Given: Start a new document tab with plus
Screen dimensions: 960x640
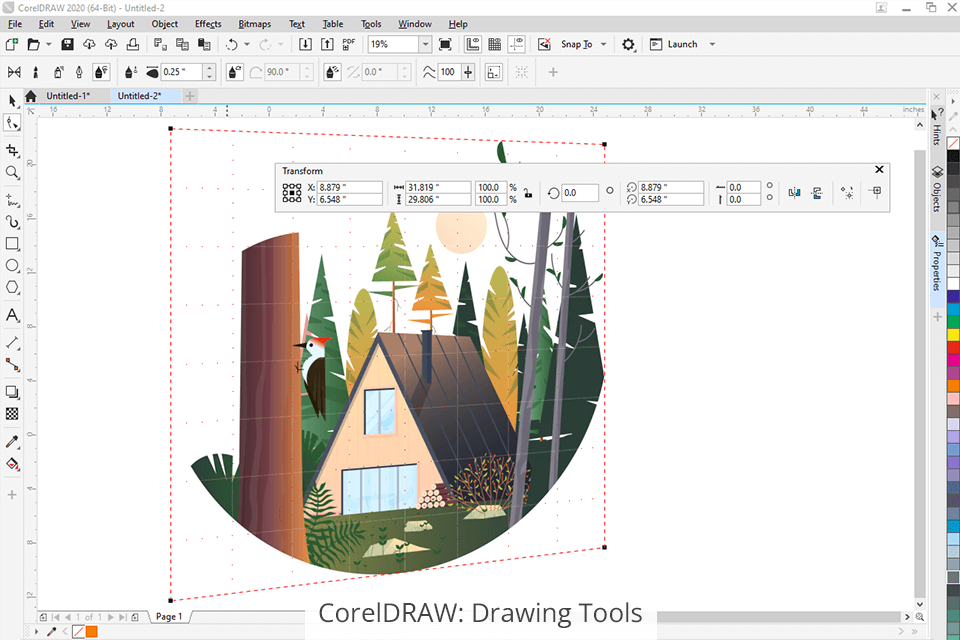Looking at the screenshot, I should (190, 96).
